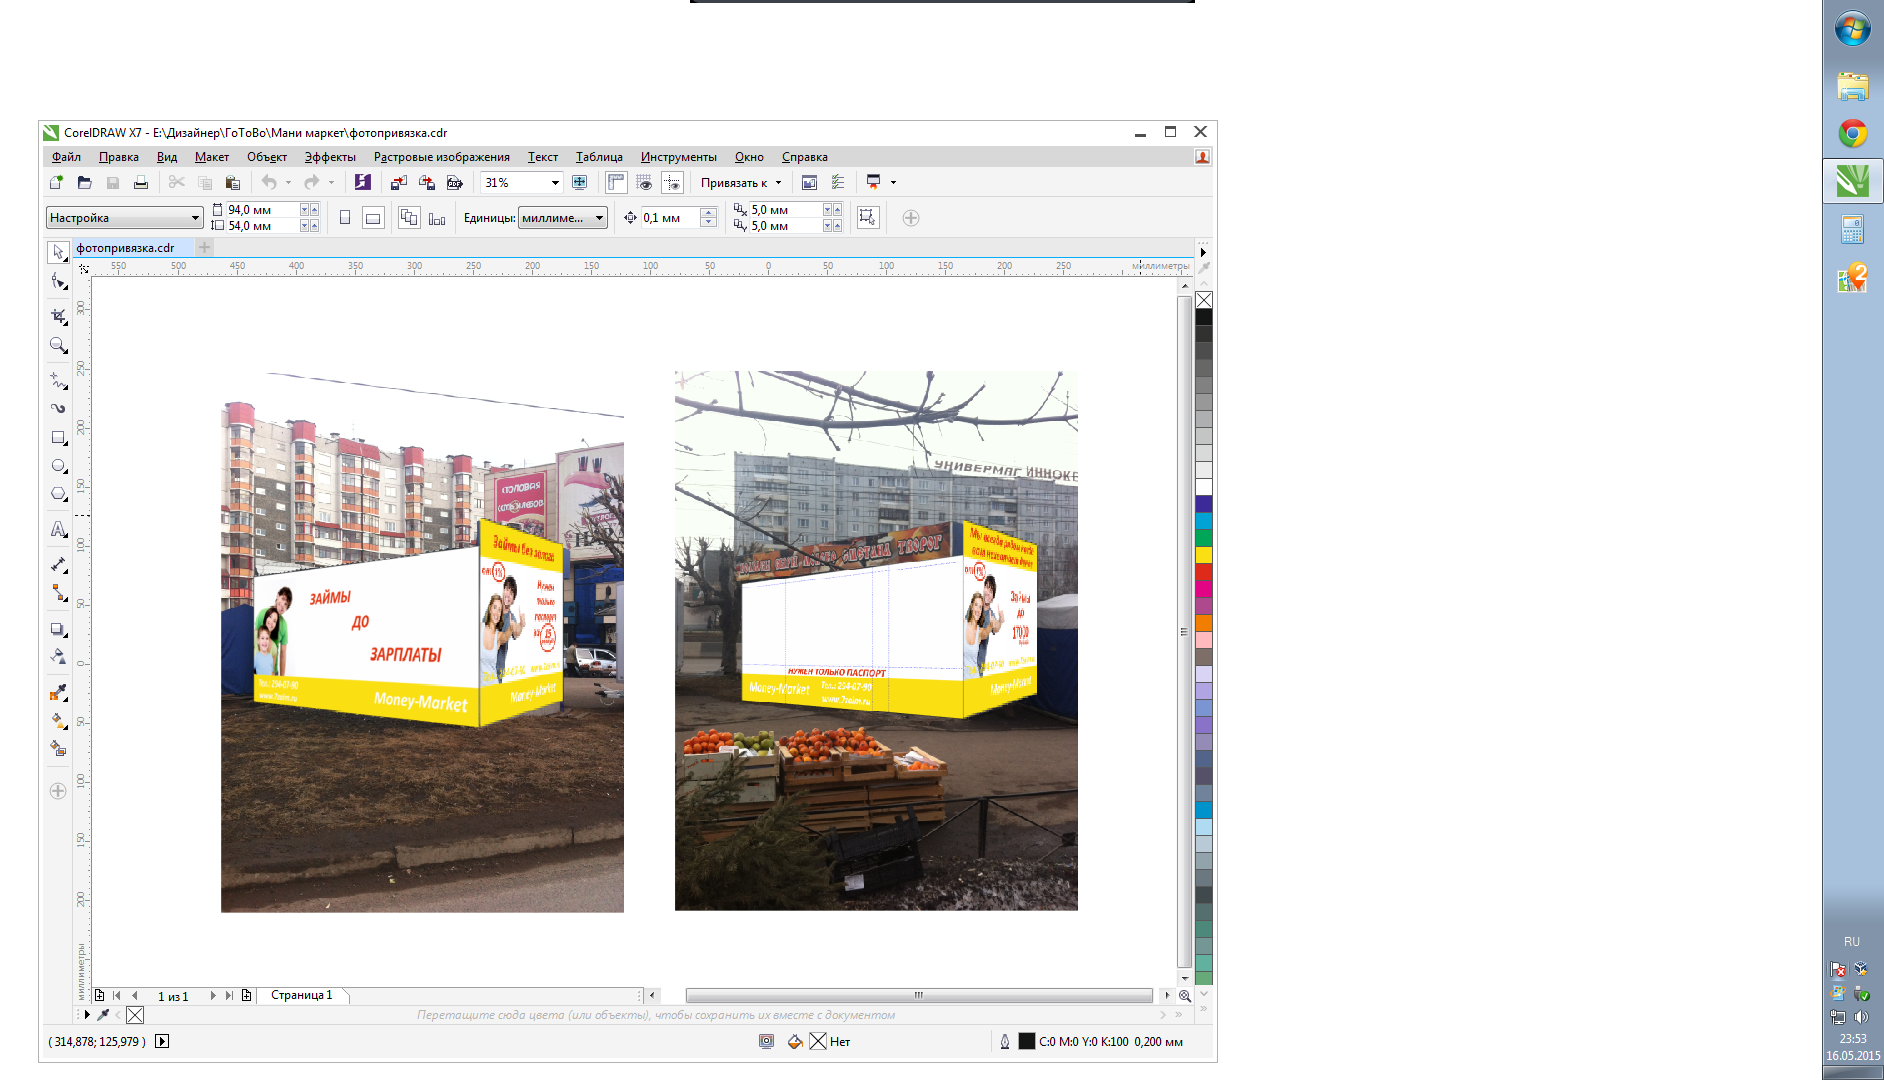Open the Правка menu
1884x1080 pixels.
point(119,157)
